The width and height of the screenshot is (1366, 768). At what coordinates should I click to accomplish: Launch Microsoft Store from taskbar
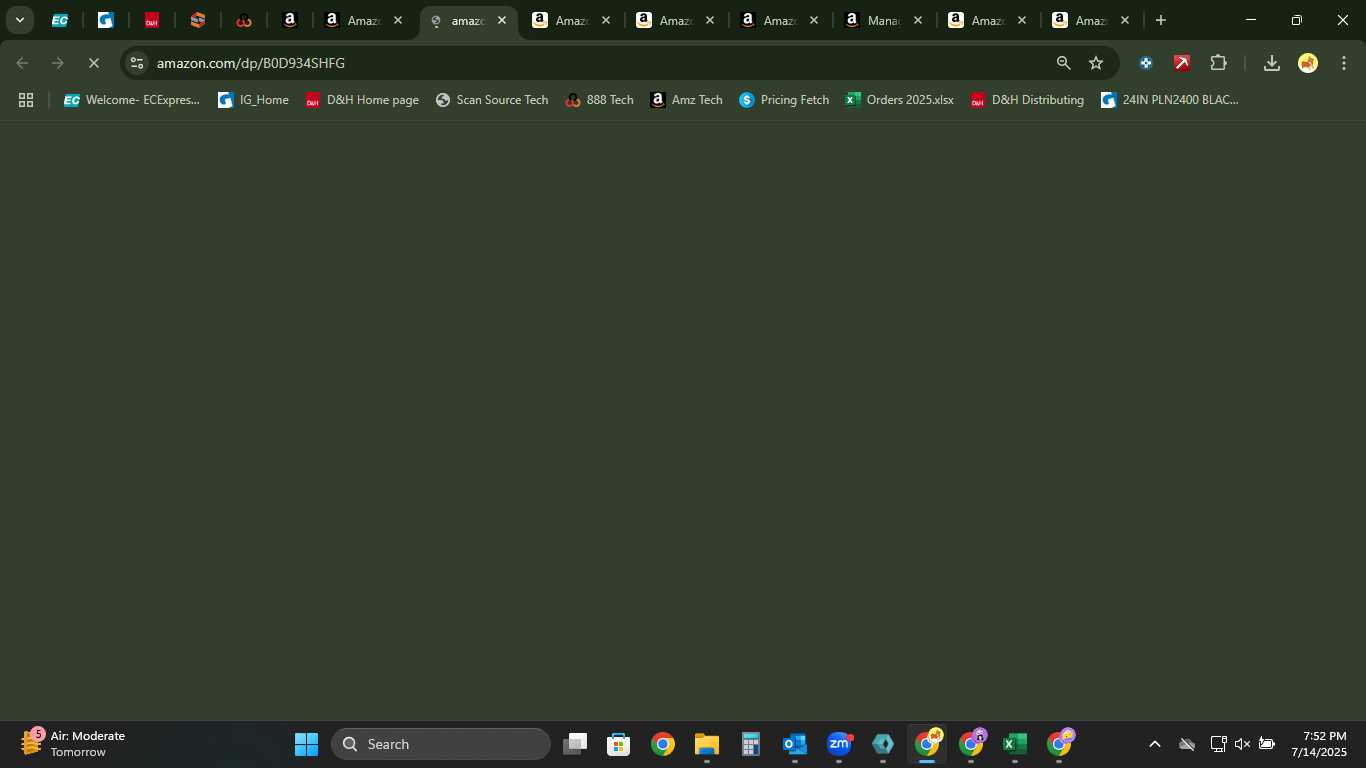coord(619,744)
